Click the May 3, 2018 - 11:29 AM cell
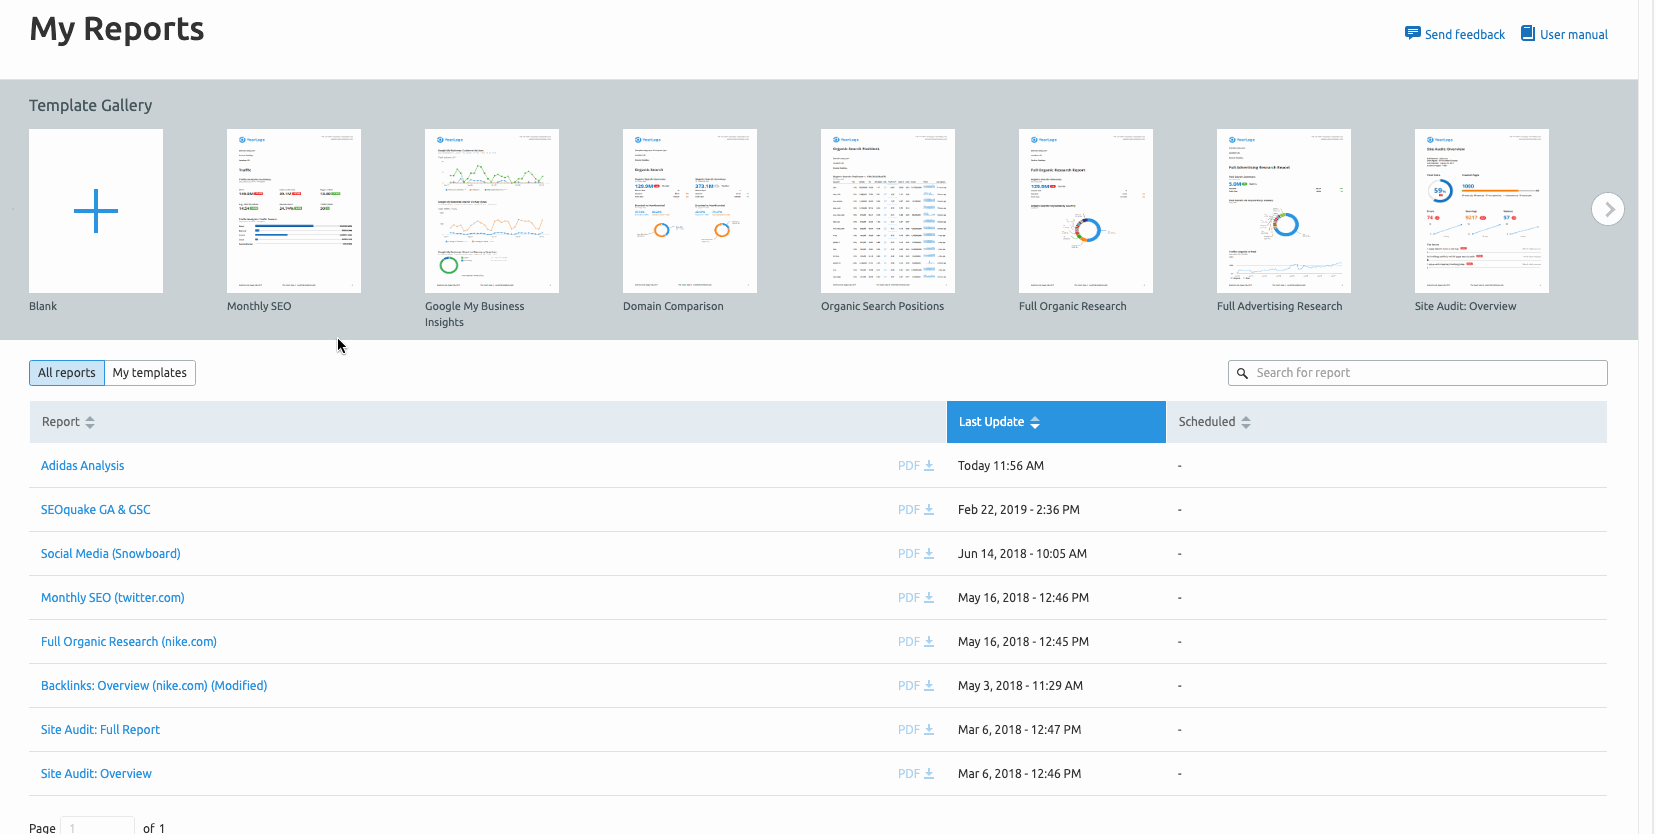This screenshot has height=834, width=1656. point(1020,686)
